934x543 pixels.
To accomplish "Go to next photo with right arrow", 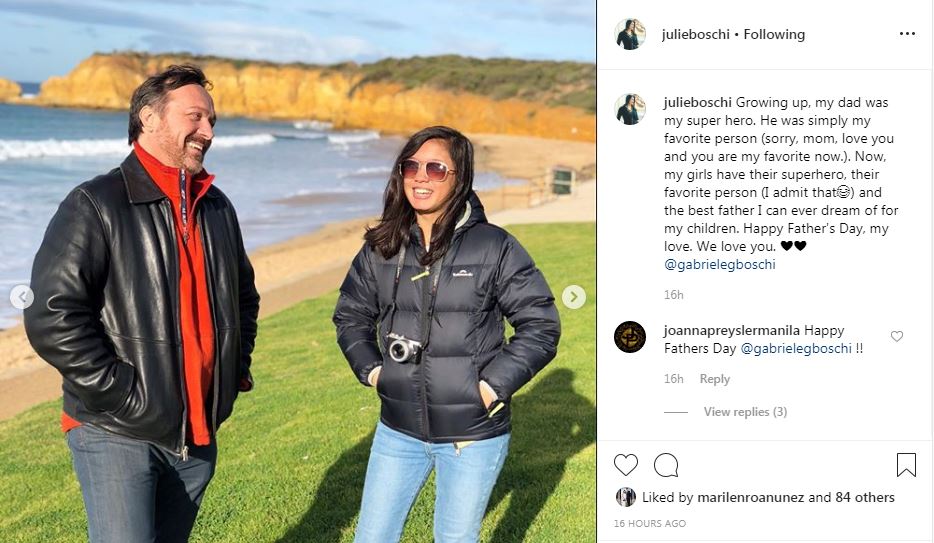I will click(574, 297).
